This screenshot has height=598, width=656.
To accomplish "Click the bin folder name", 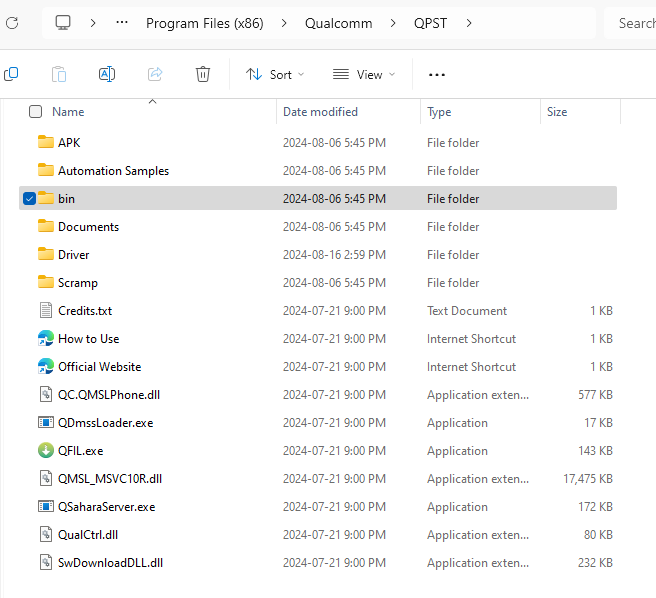I will click(67, 199).
